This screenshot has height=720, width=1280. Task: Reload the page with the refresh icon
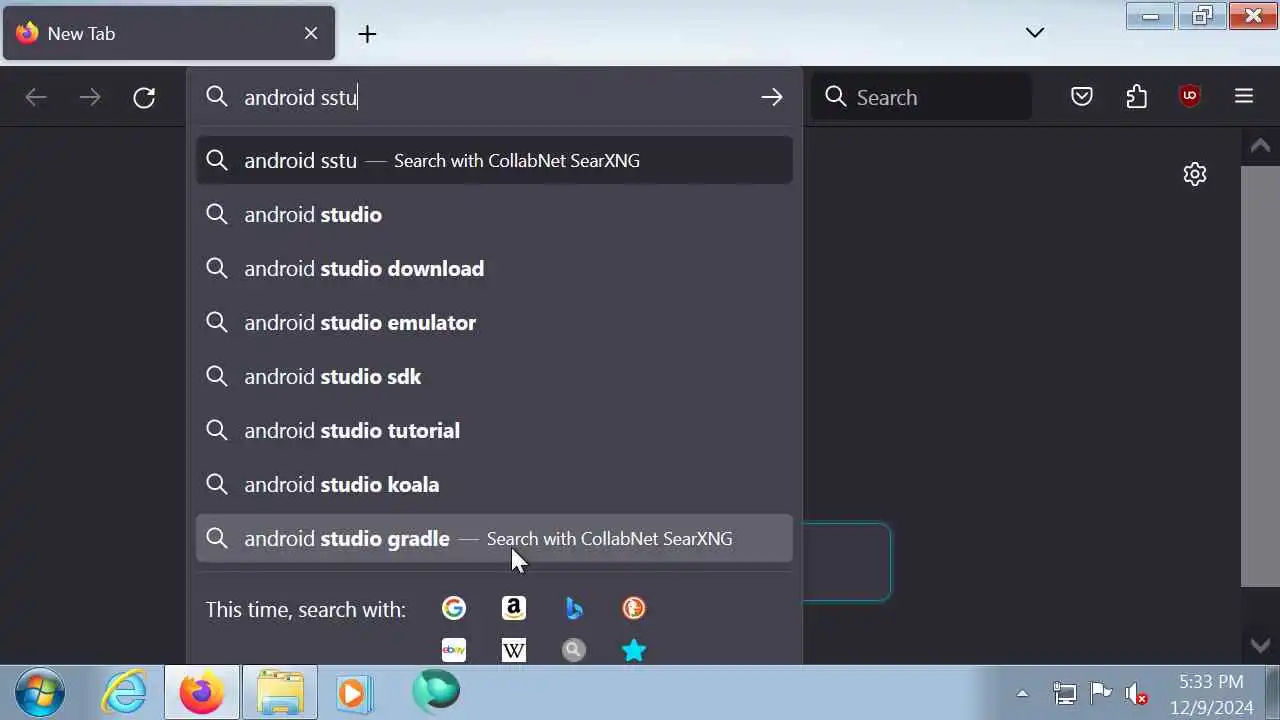[x=144, y=97]
